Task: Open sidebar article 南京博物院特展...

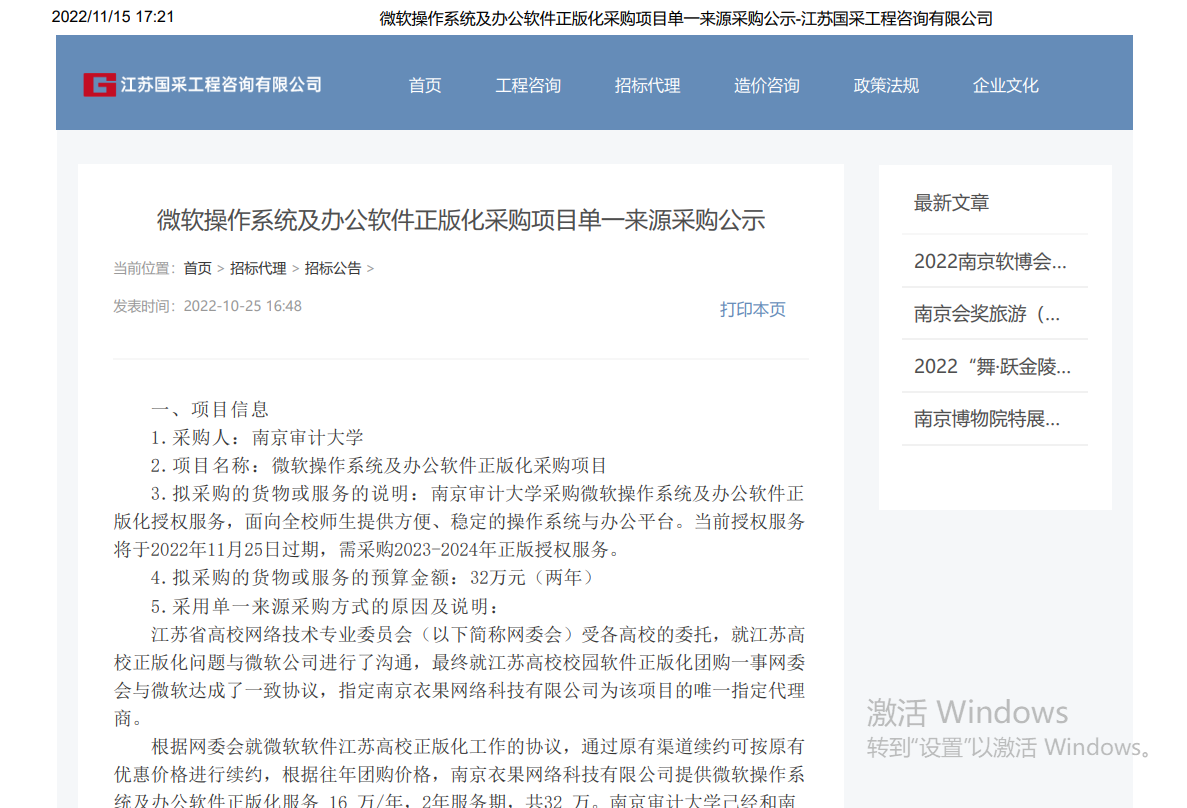Action: point(987,419)
